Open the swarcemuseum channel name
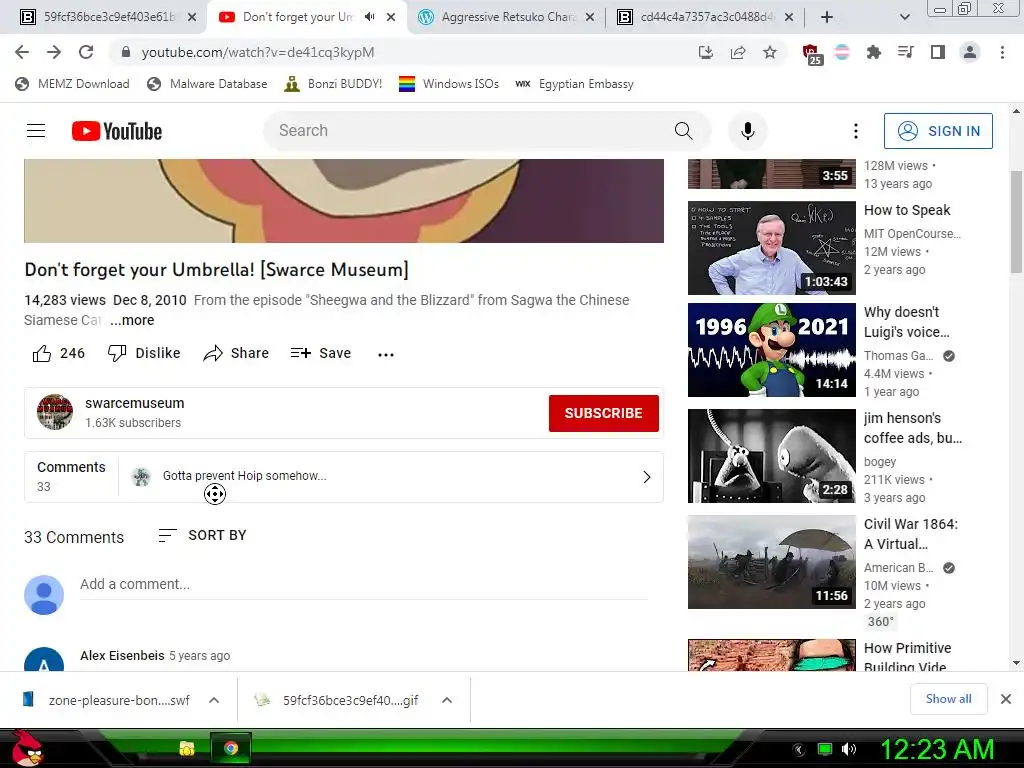Viewport: 1024px width, 768px height. coord(135,403)
